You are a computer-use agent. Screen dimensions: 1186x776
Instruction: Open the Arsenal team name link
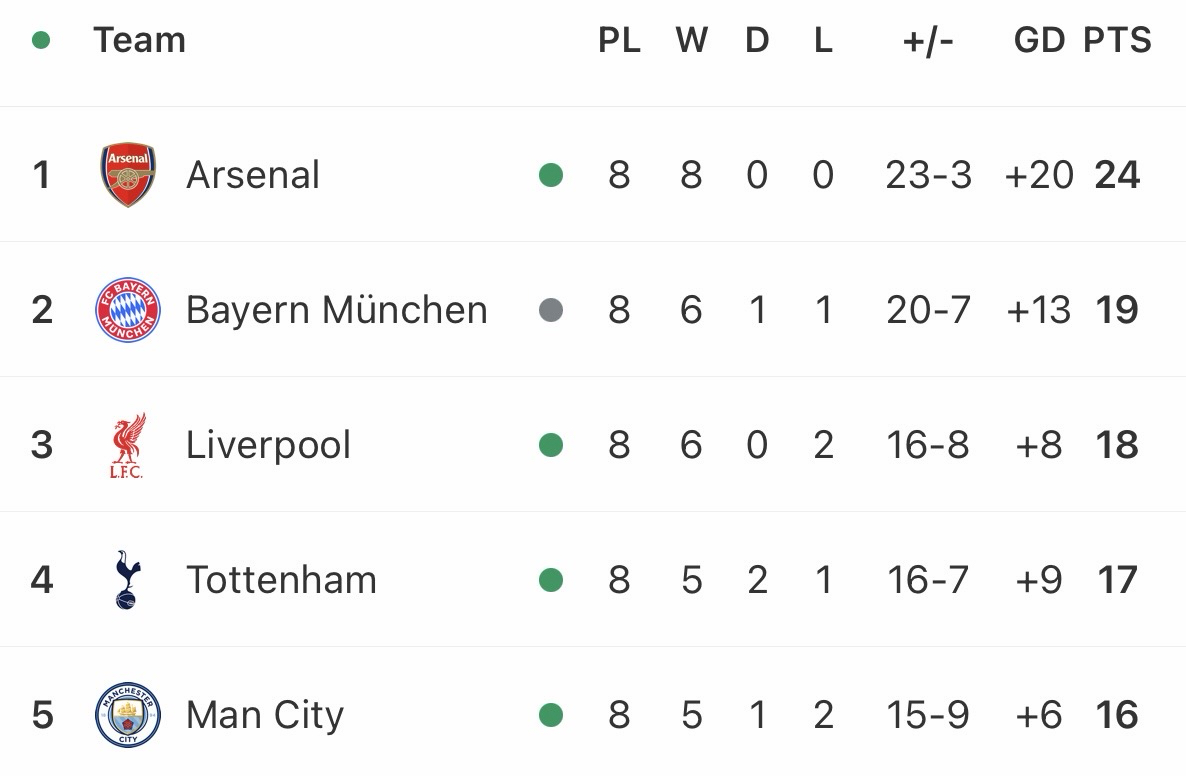(253, 175)
